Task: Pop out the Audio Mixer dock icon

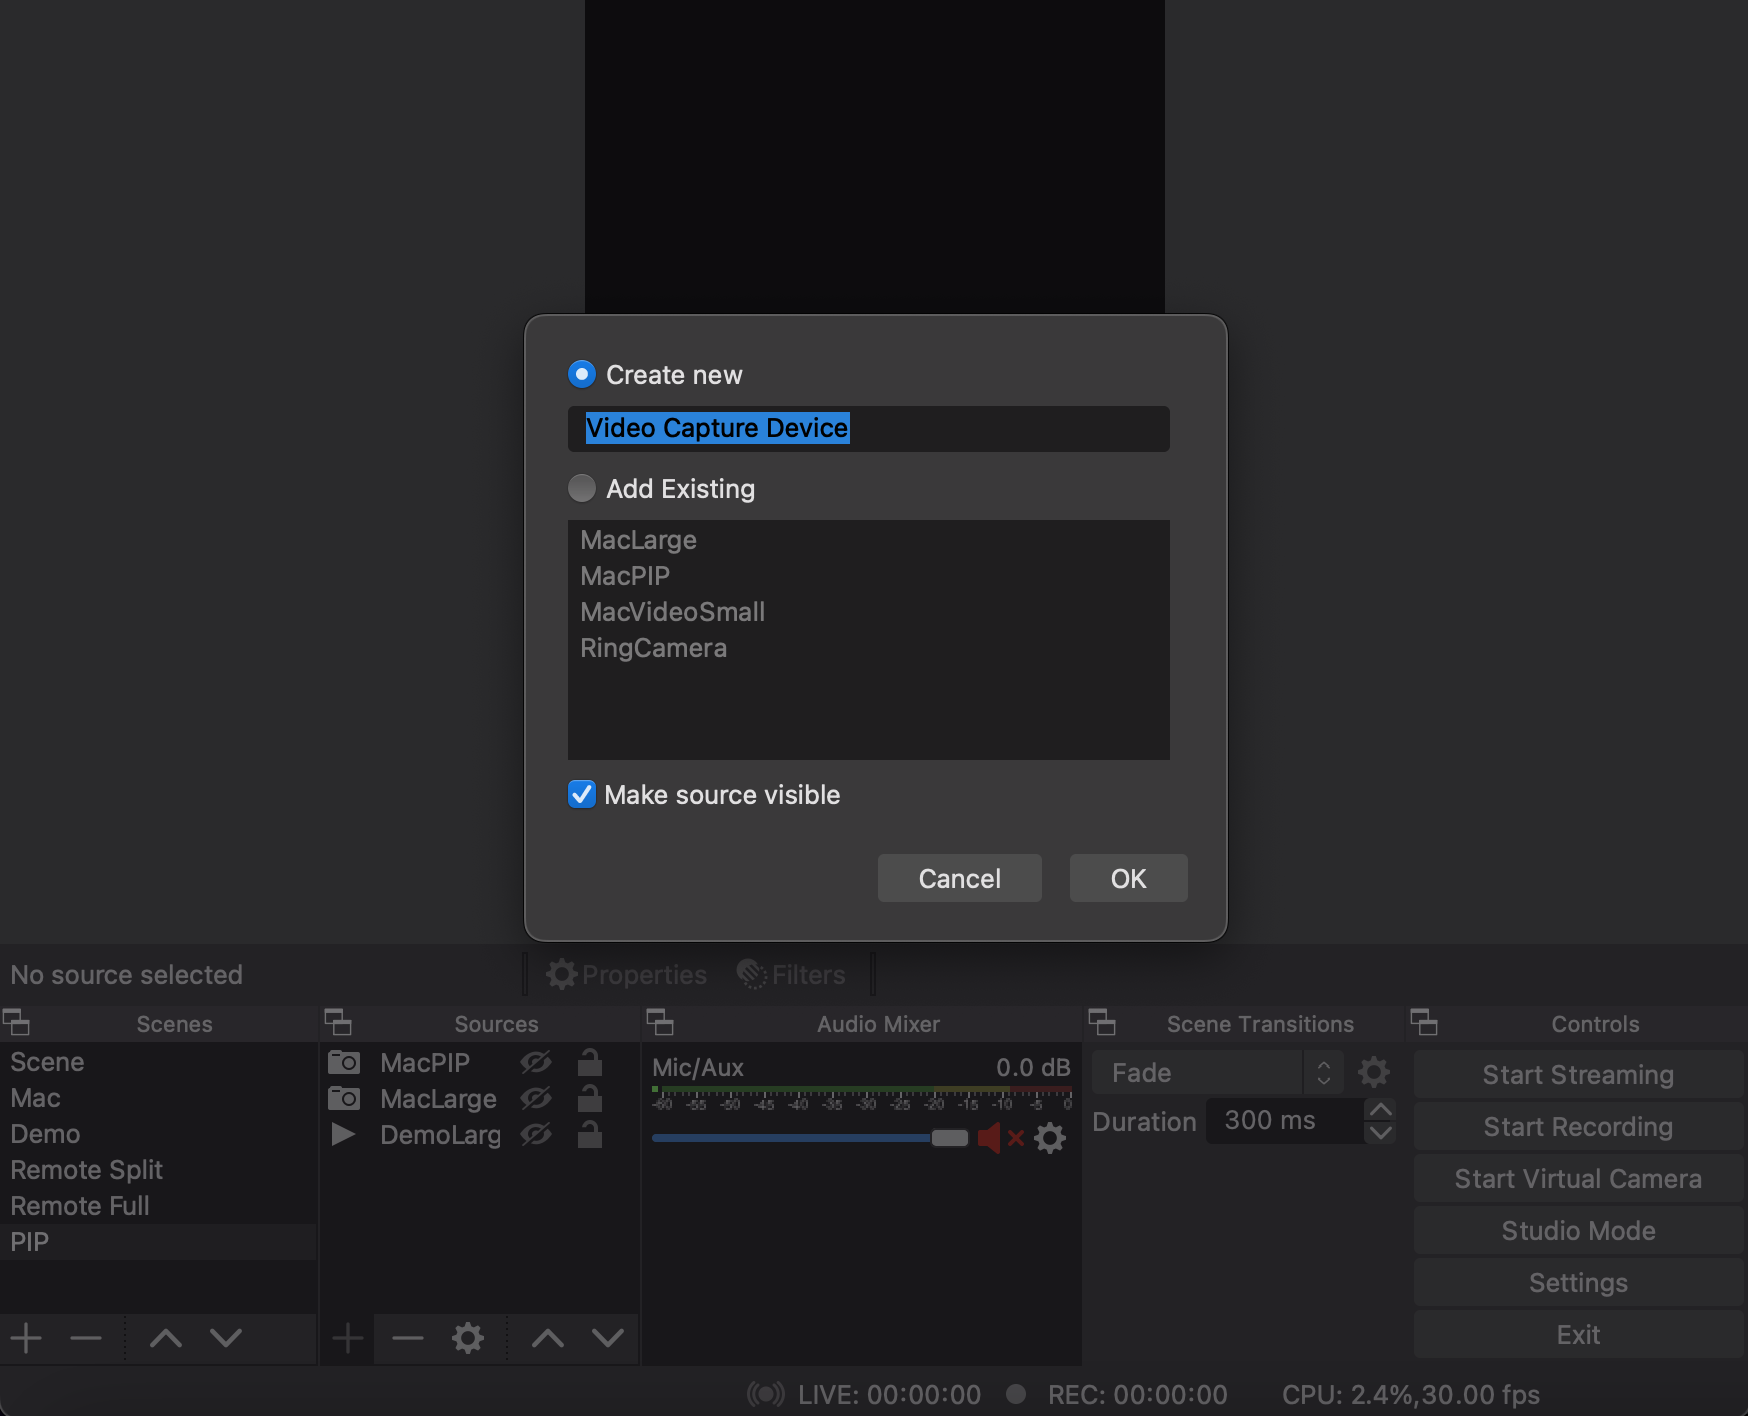Action: [660, 1023]
